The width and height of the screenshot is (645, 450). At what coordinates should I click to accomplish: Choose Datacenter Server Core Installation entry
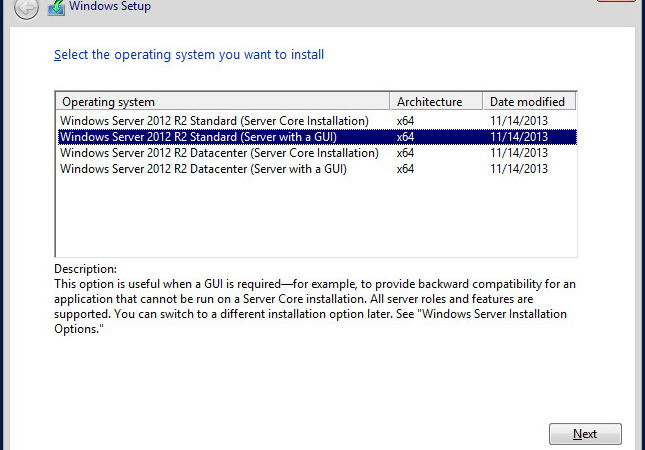316,153
